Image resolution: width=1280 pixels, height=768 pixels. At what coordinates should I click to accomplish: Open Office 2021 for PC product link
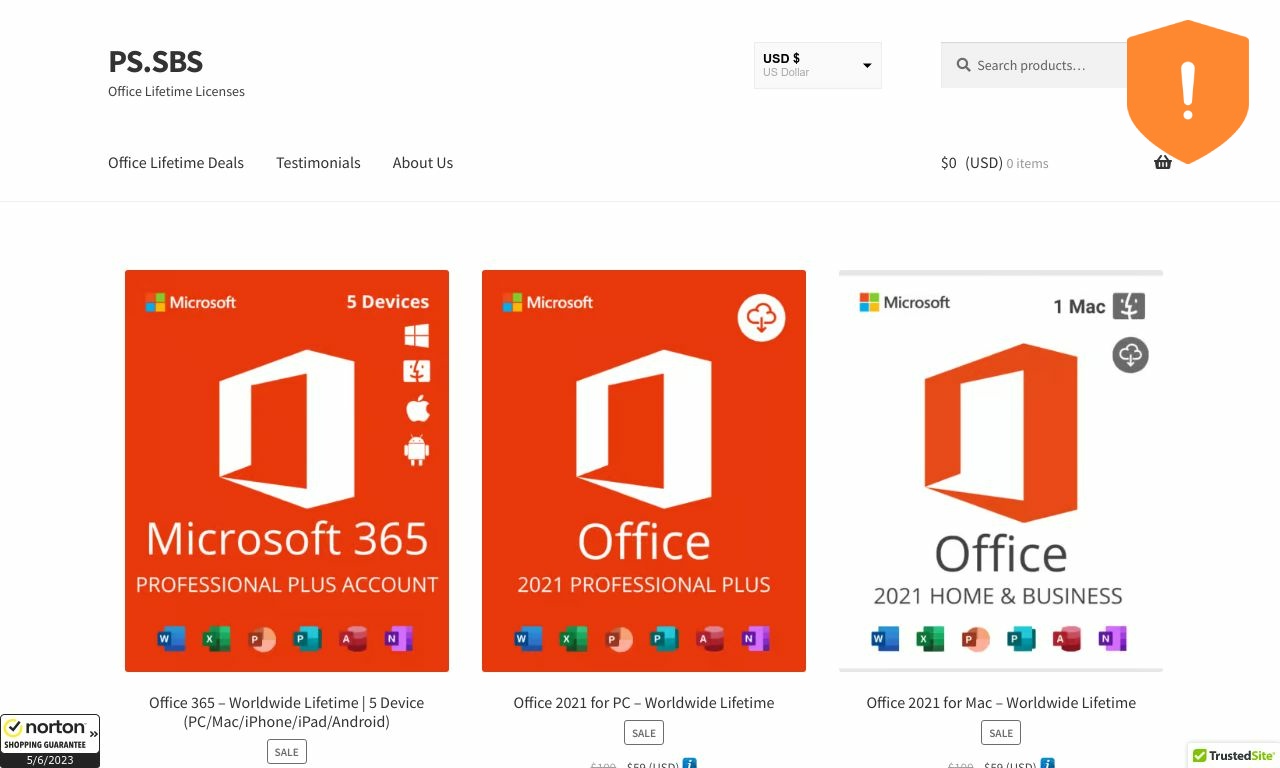tap(643, 703)
